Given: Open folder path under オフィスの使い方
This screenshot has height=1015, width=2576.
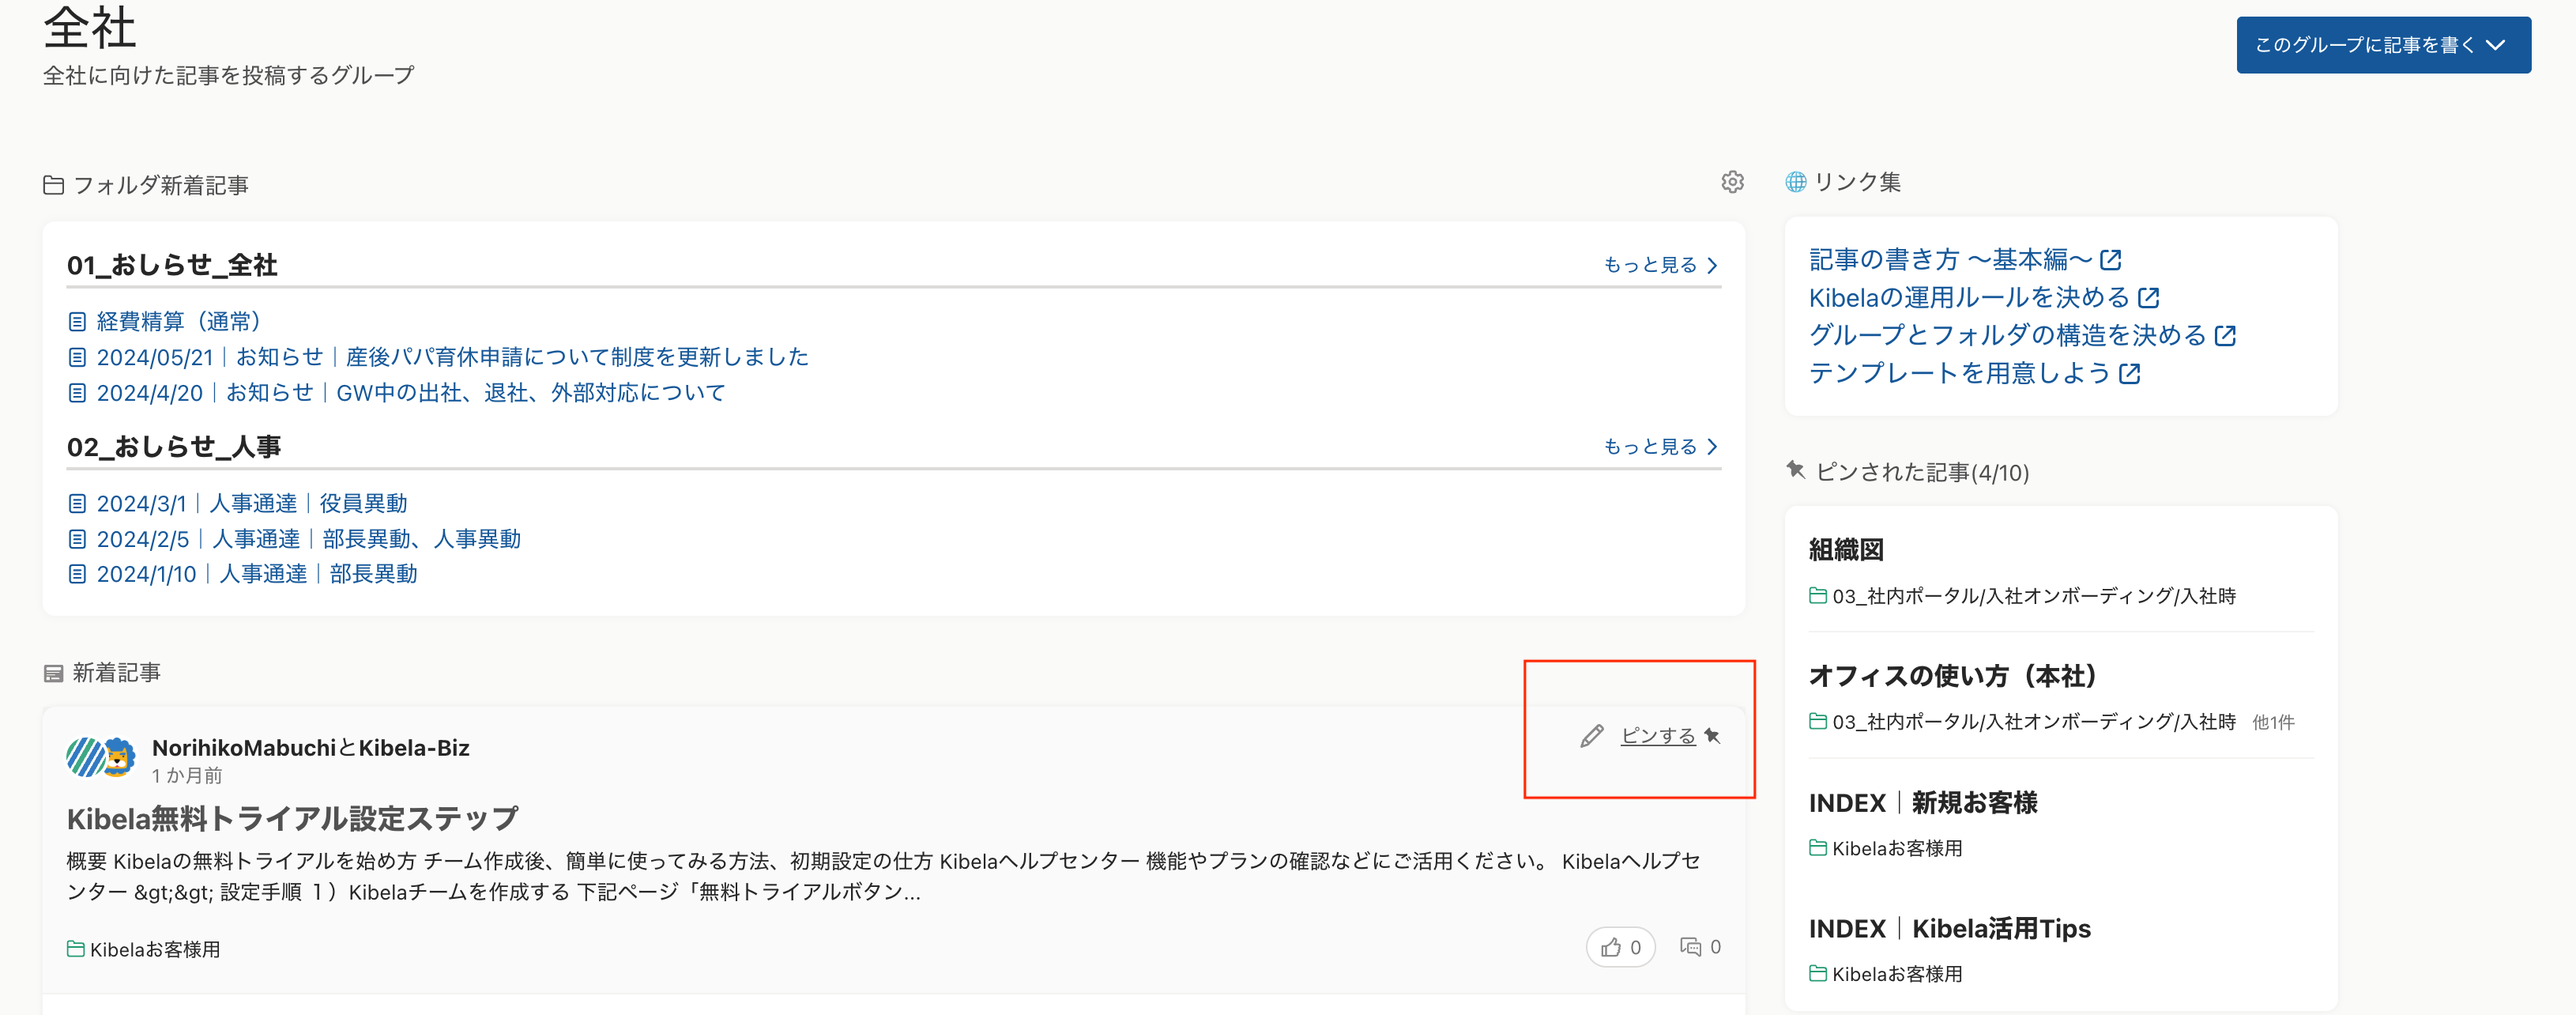Looking at the screenshot, I should click(2033, 722).
